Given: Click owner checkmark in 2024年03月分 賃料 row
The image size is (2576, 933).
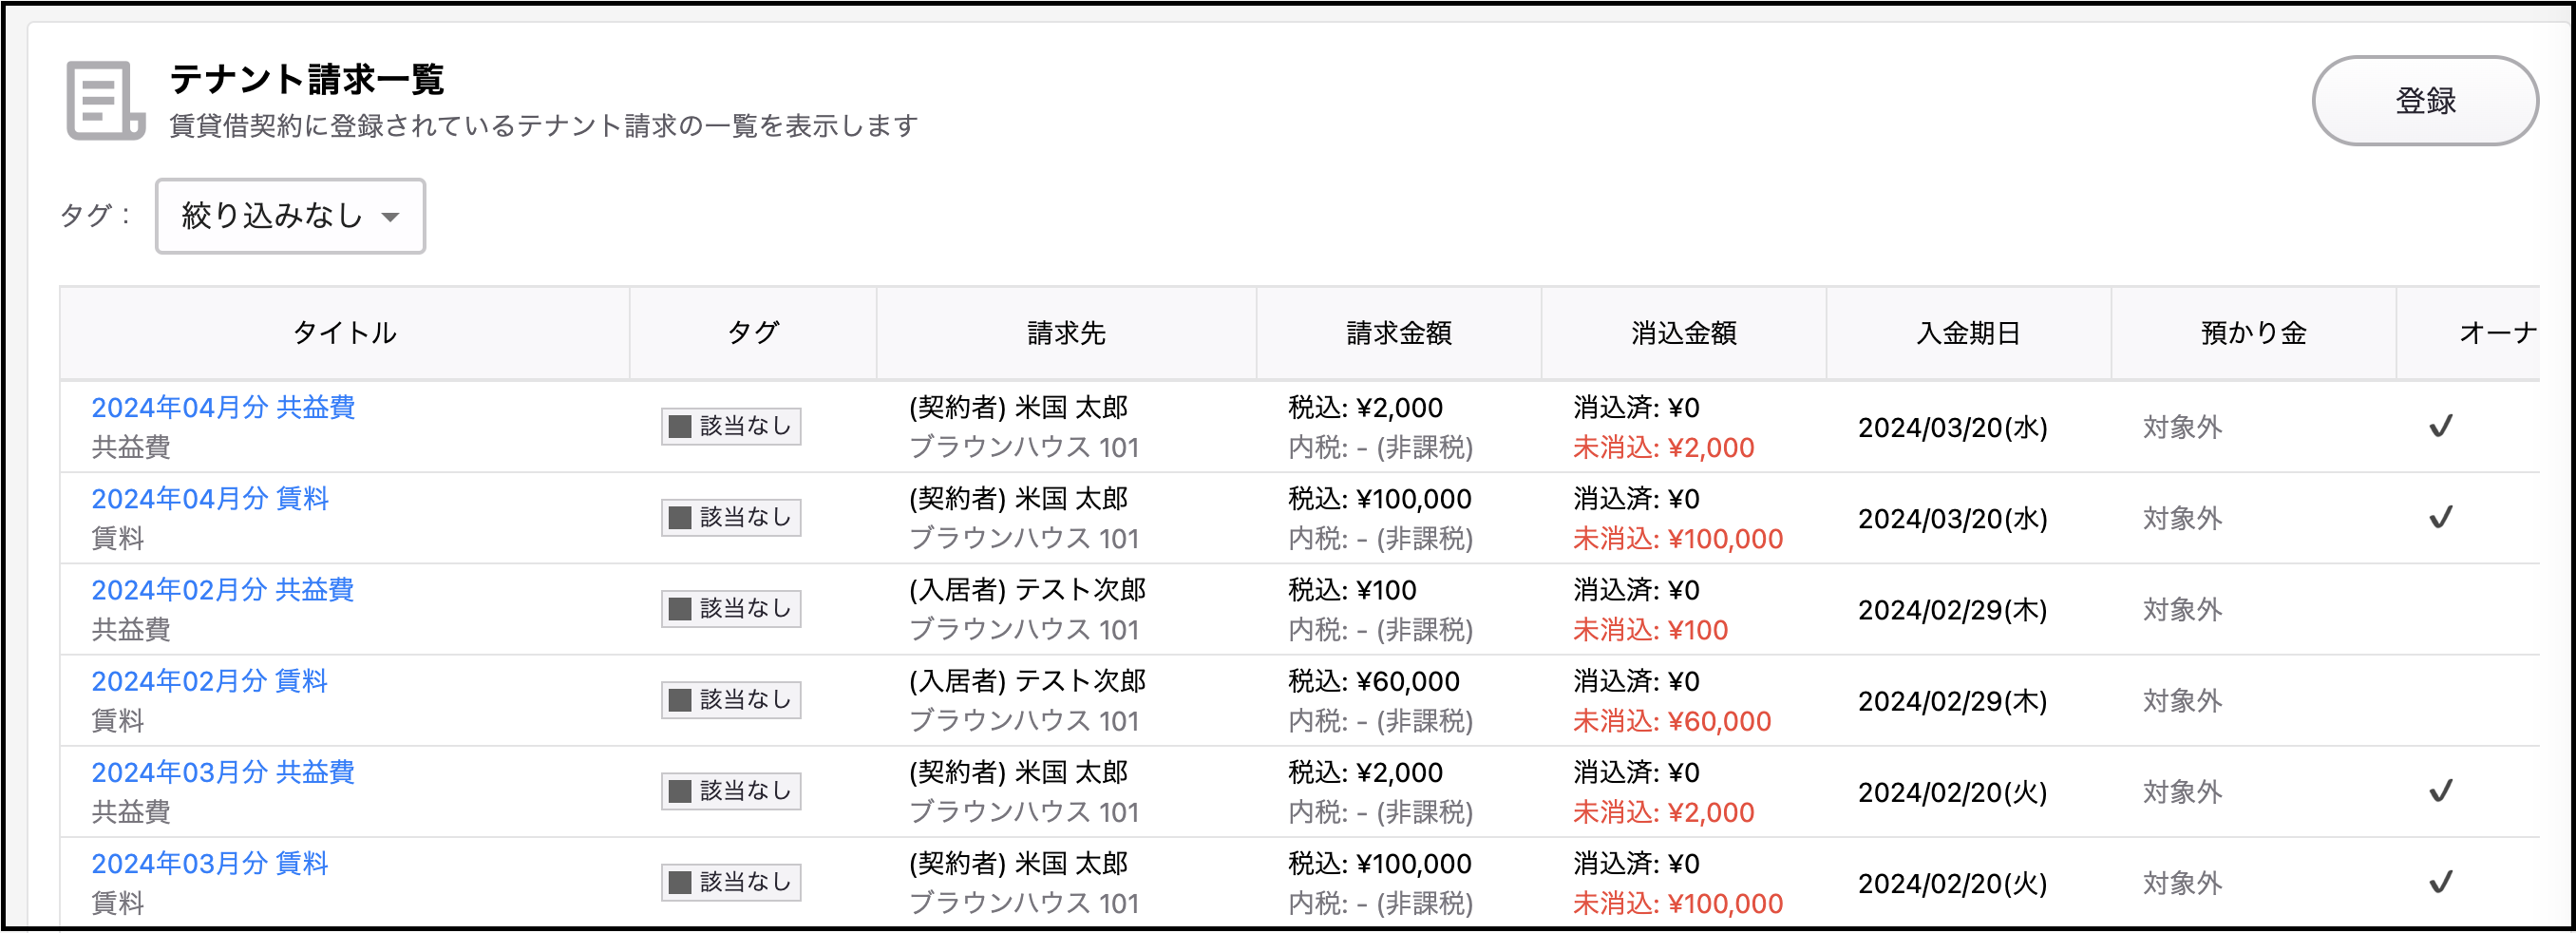Looking at the screenshot, I should click(x=2441, y=882).
